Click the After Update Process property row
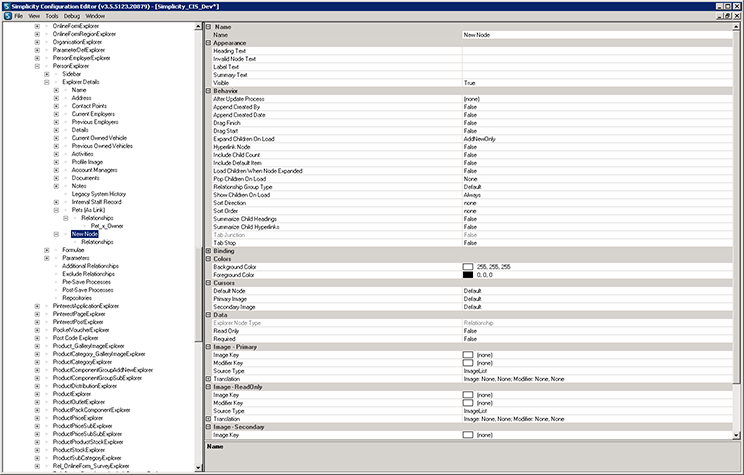The width and height of the screenshot is (744, 475). pyautogui.click(x=472, y=99)
